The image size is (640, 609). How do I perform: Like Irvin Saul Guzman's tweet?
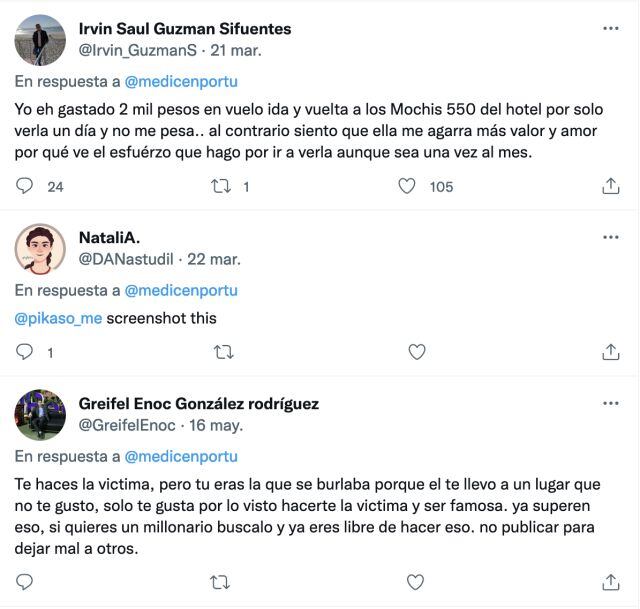pyautogui.click(x=407, y=186)
